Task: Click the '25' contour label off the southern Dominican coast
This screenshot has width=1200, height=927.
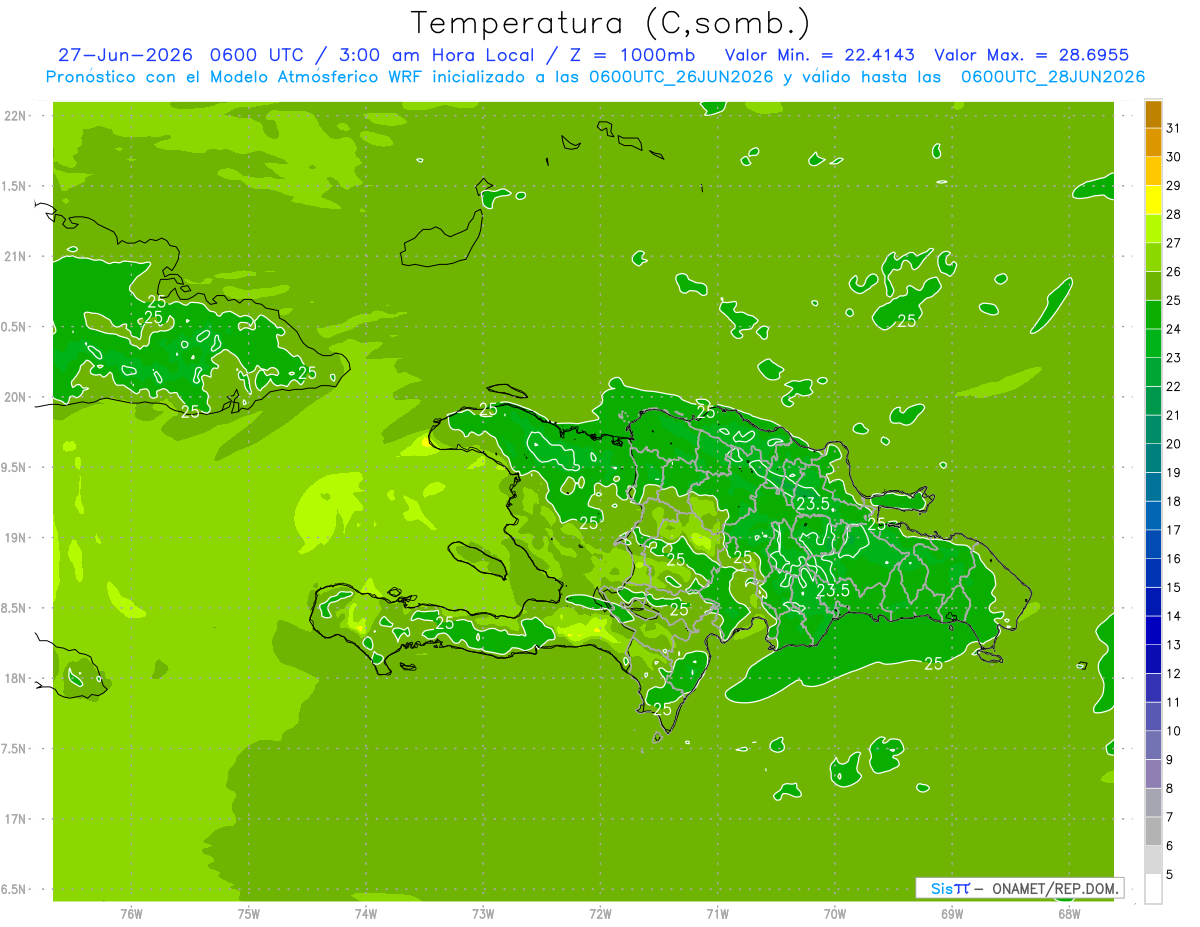Action: [933, 663]
